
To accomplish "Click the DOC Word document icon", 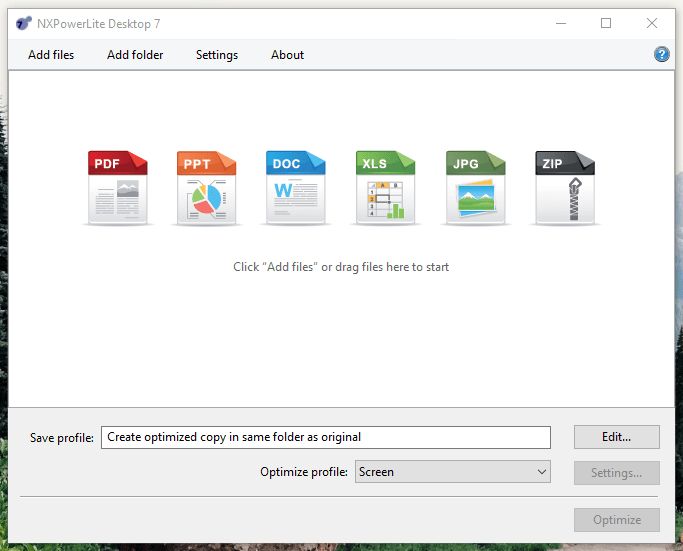I will [x=296, y=188].
